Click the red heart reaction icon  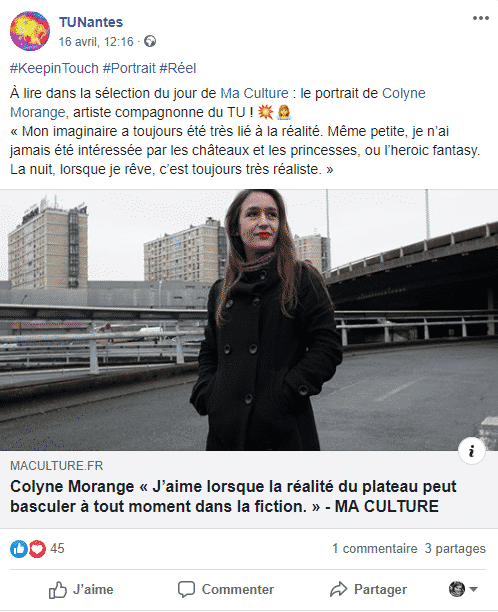(x=37, y=549)
